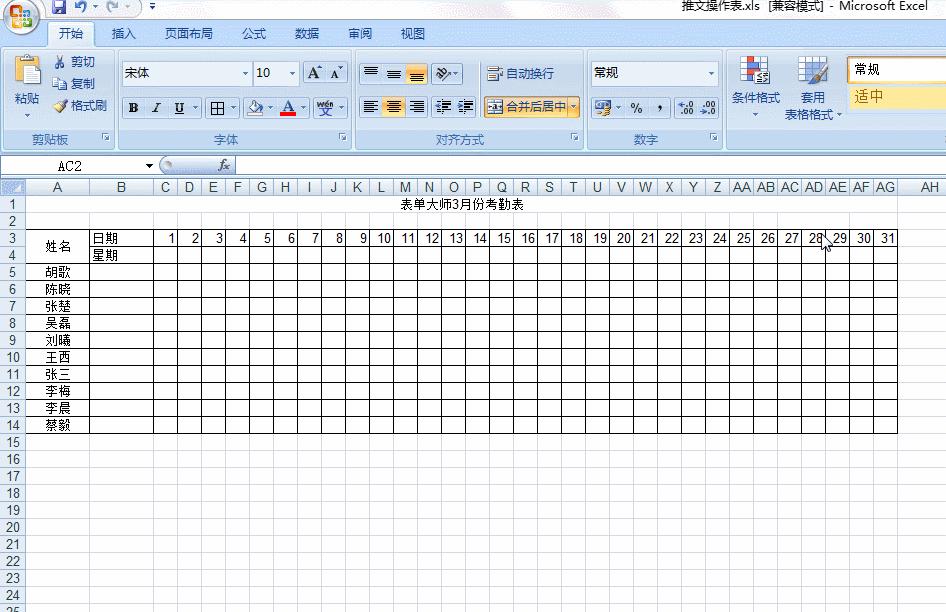
Task: Open the 常规 number format dropdown
Action: click(x=713, y=73)
